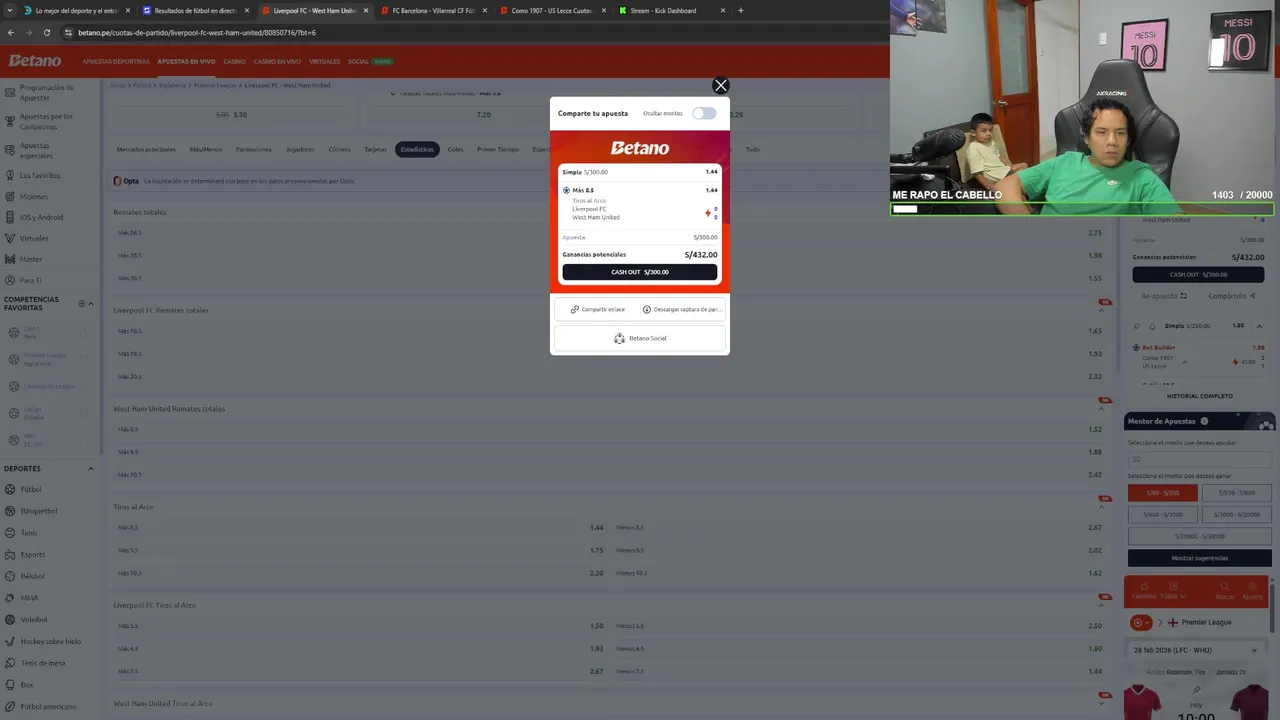
Task: Open Betano Social from the dialog
Action: [640, 338]
